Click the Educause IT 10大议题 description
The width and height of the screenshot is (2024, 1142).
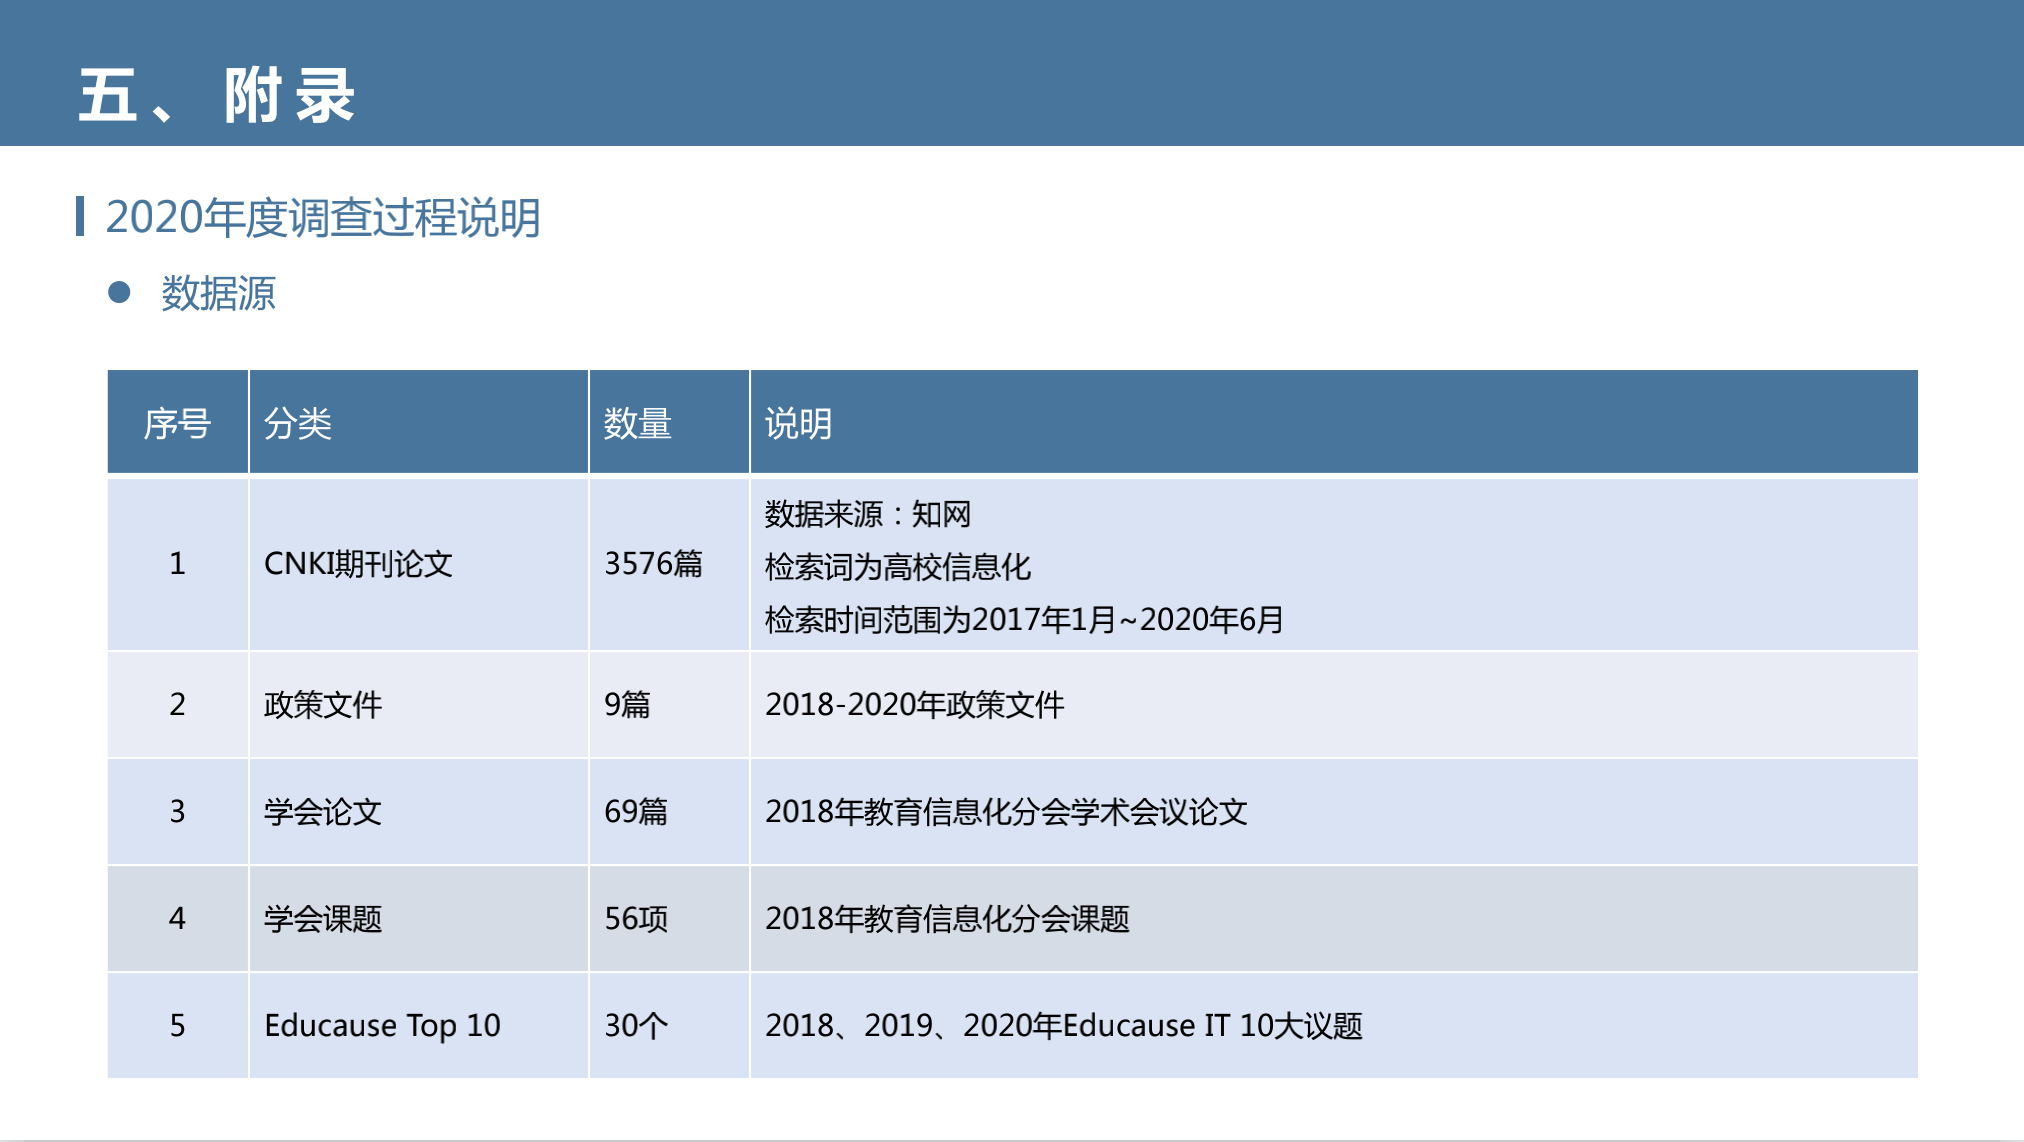tap(1063, 1025)
